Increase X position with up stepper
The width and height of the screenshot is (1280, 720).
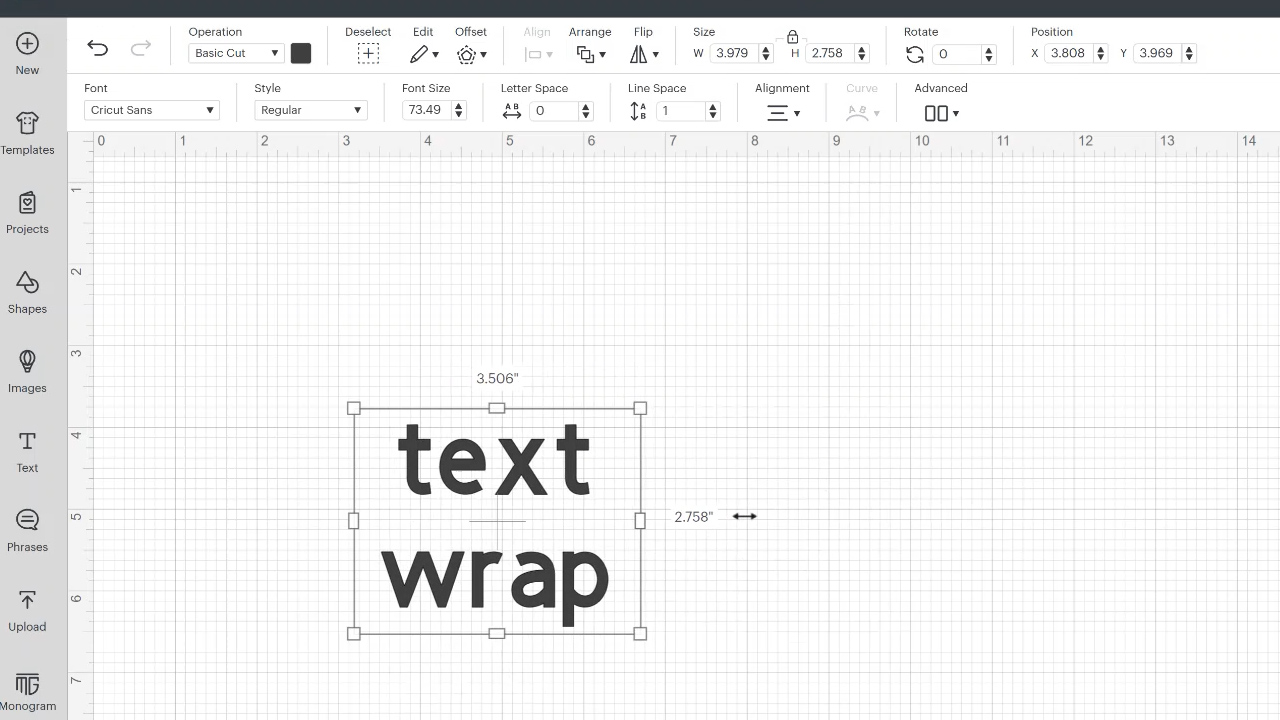1101,49
